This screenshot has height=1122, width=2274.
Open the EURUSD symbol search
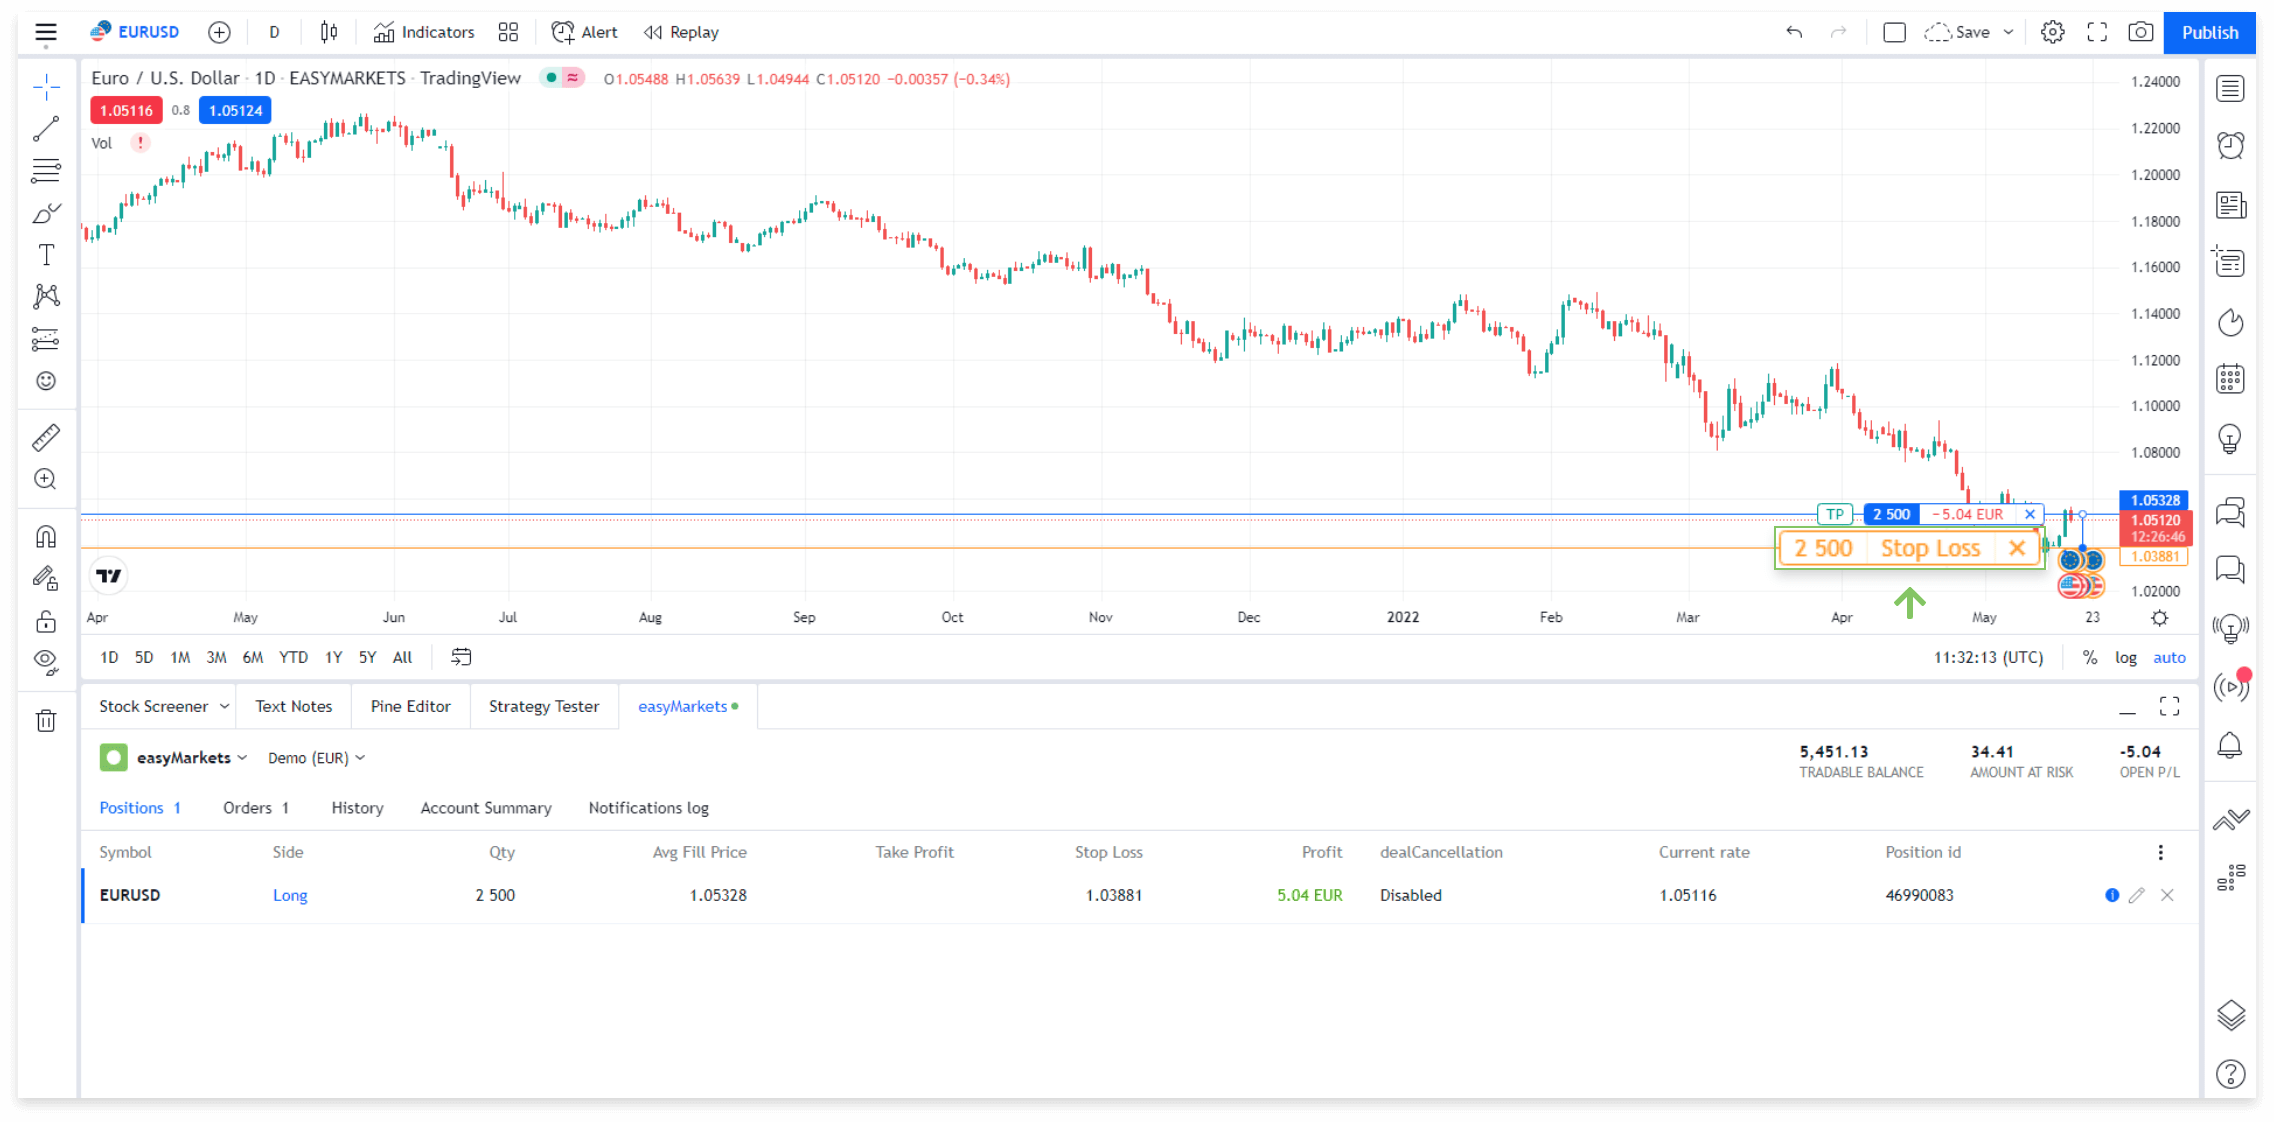click(x=135, y=32)
